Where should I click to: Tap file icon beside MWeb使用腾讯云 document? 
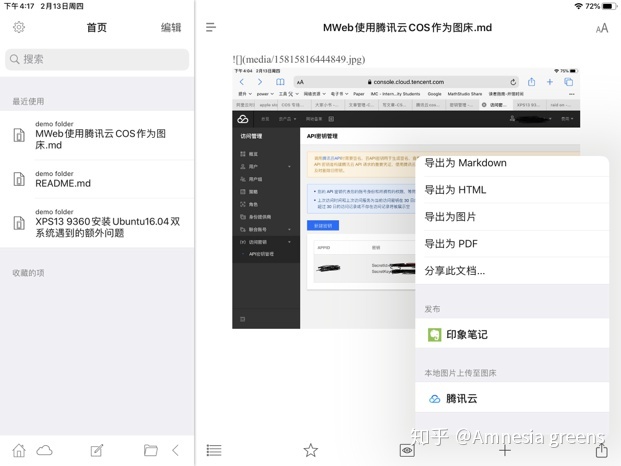pos(19,135)
